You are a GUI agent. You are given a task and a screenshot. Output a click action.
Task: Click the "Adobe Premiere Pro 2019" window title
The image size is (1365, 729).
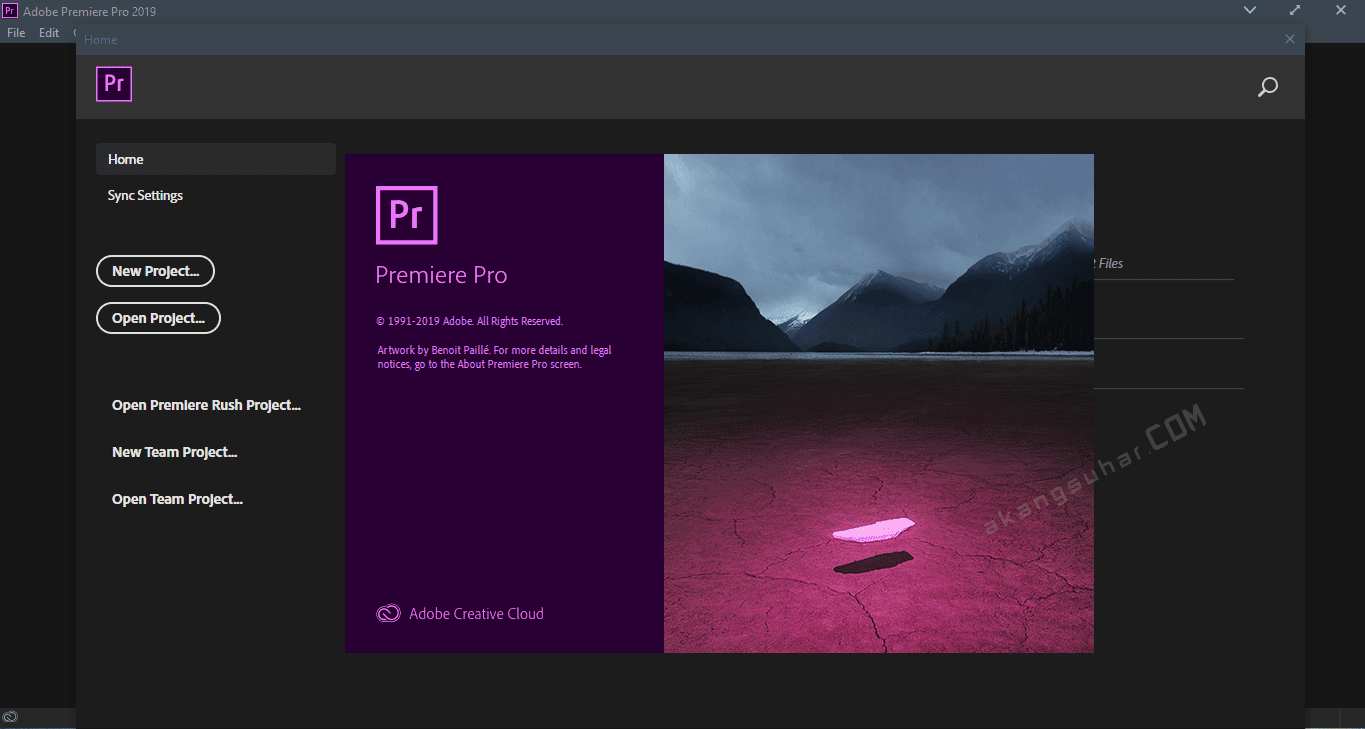[90, 12]
